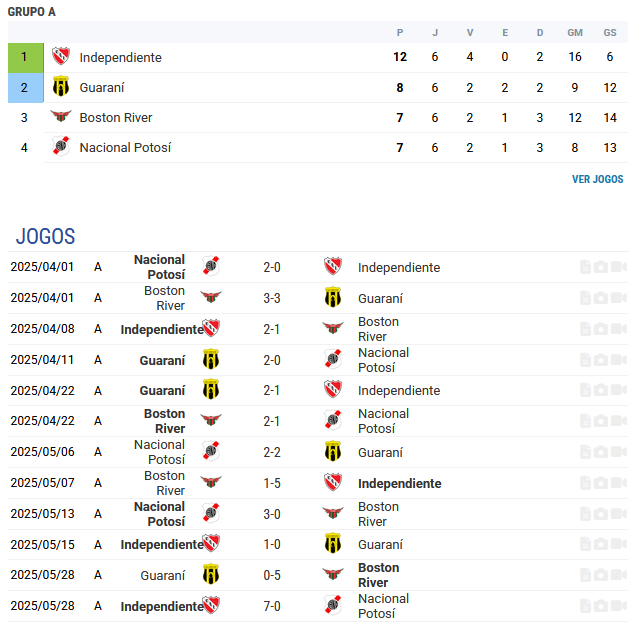Click video icon for Nacional Potosí 3-0 Boston River

pos(618,514)
